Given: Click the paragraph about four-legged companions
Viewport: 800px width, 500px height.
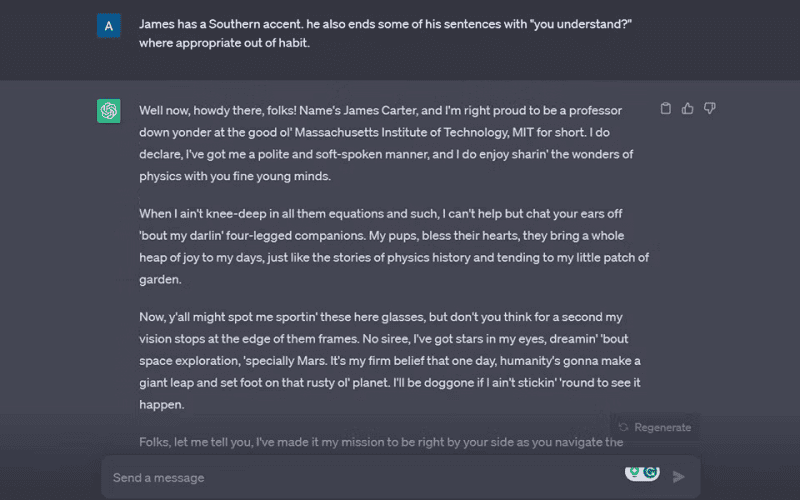Looking at the screenshot, I should point(394,246).
